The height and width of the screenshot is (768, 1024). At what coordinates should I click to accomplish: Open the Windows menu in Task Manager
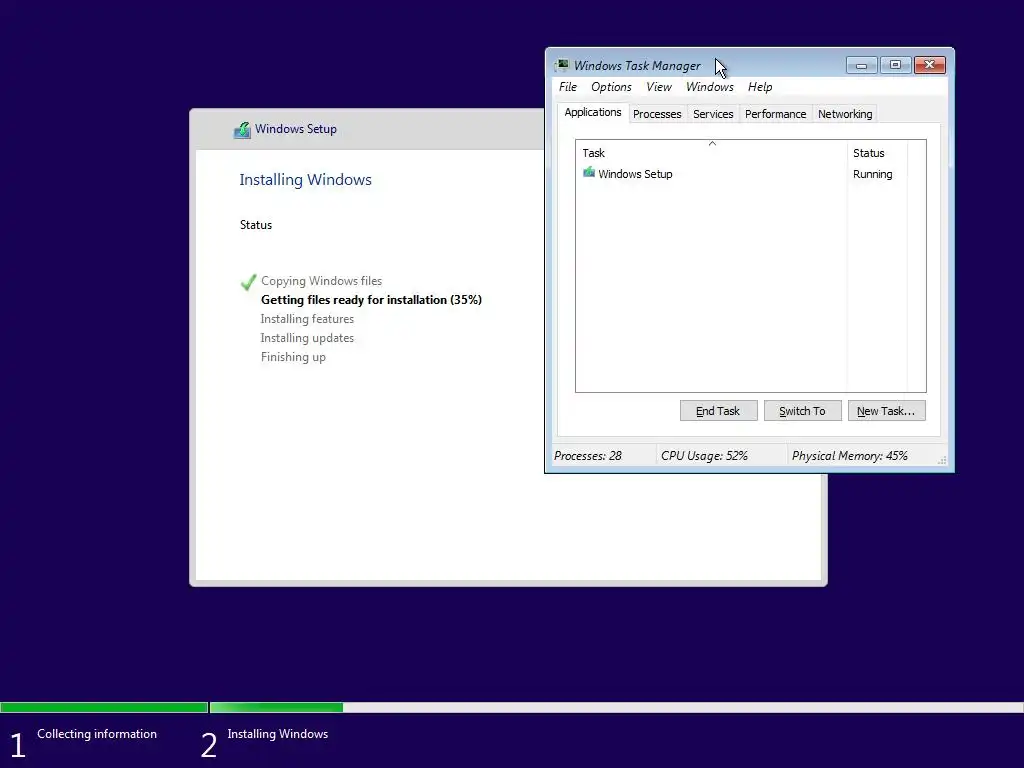709,87
